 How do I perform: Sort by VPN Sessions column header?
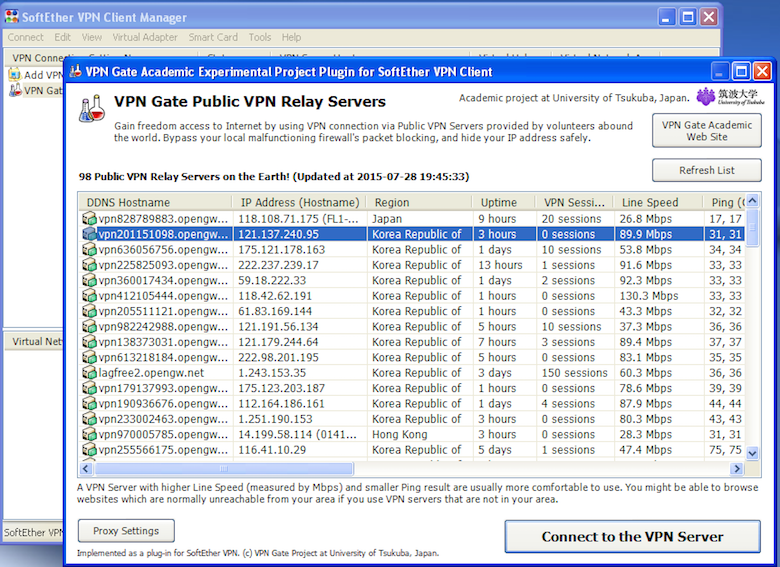tap(575, 202)
